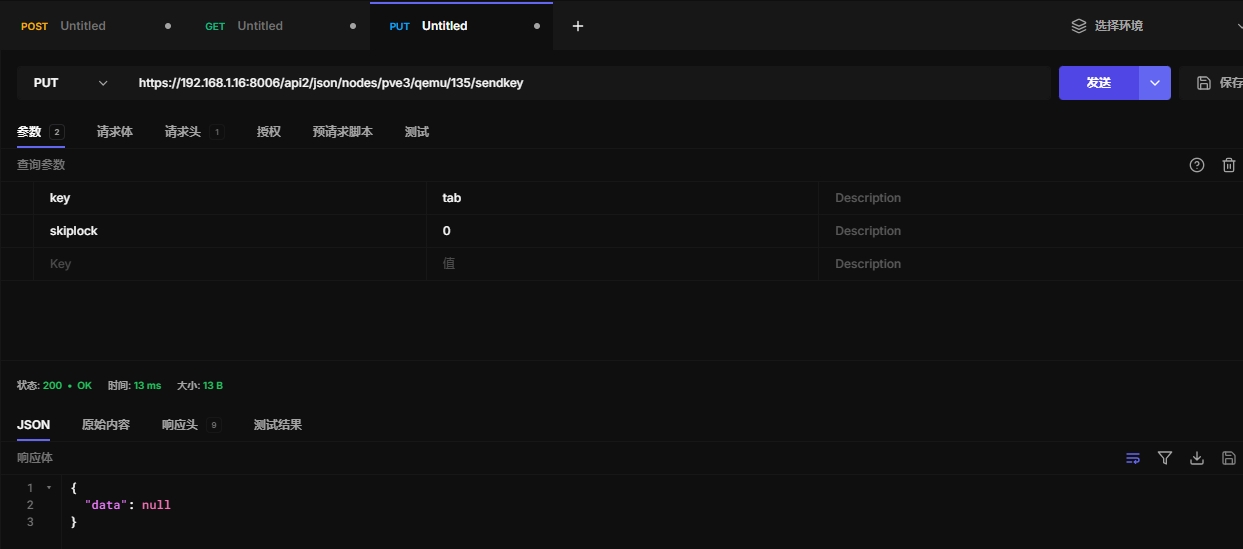Image resolution: width=1243 pixels, height=549 pixels.
Task: Open the 响应头 response headers tab
Action: 180,425
